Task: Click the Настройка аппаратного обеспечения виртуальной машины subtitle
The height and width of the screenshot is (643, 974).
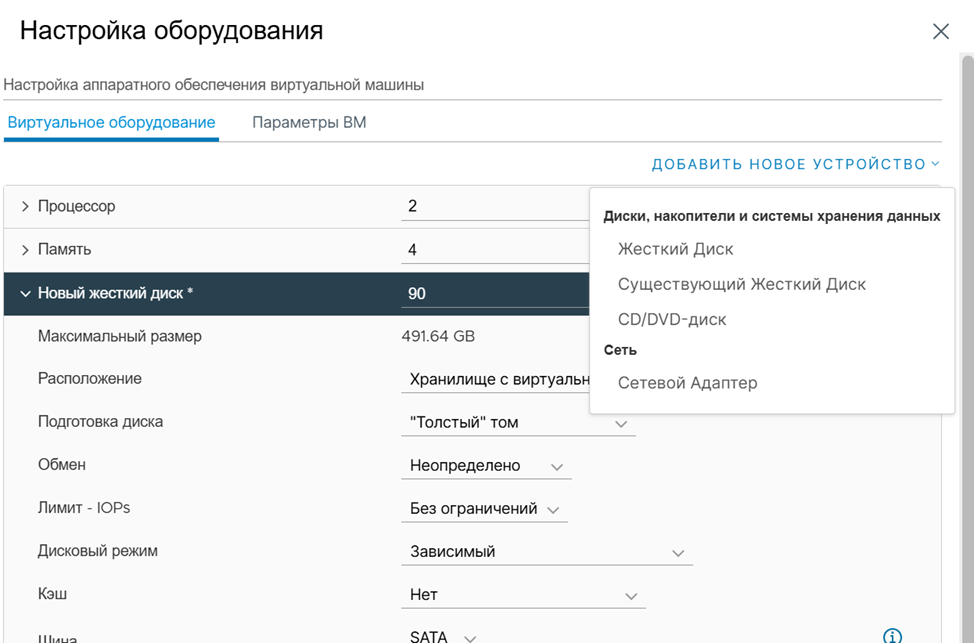Action: coord(214,84)
